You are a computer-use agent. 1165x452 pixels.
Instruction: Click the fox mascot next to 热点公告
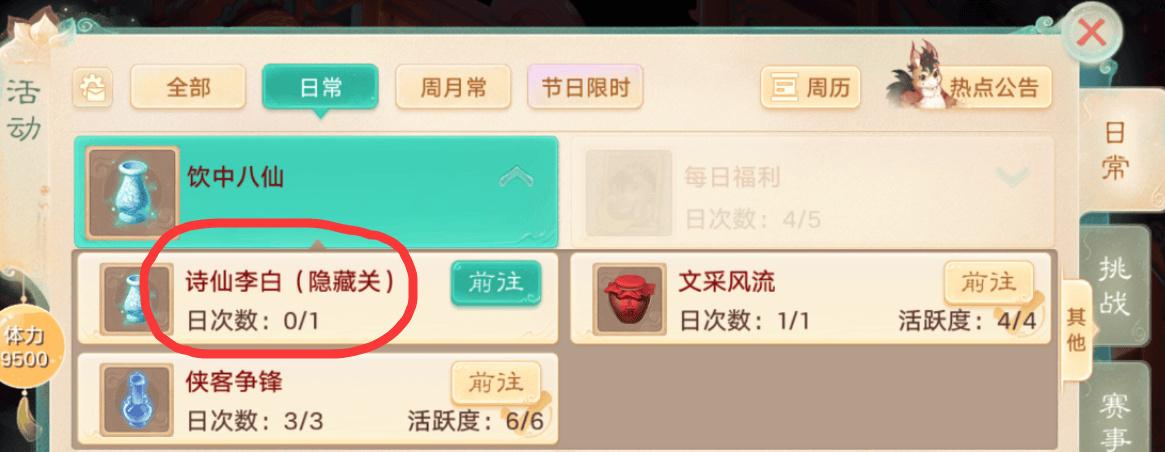coord(918,77)
